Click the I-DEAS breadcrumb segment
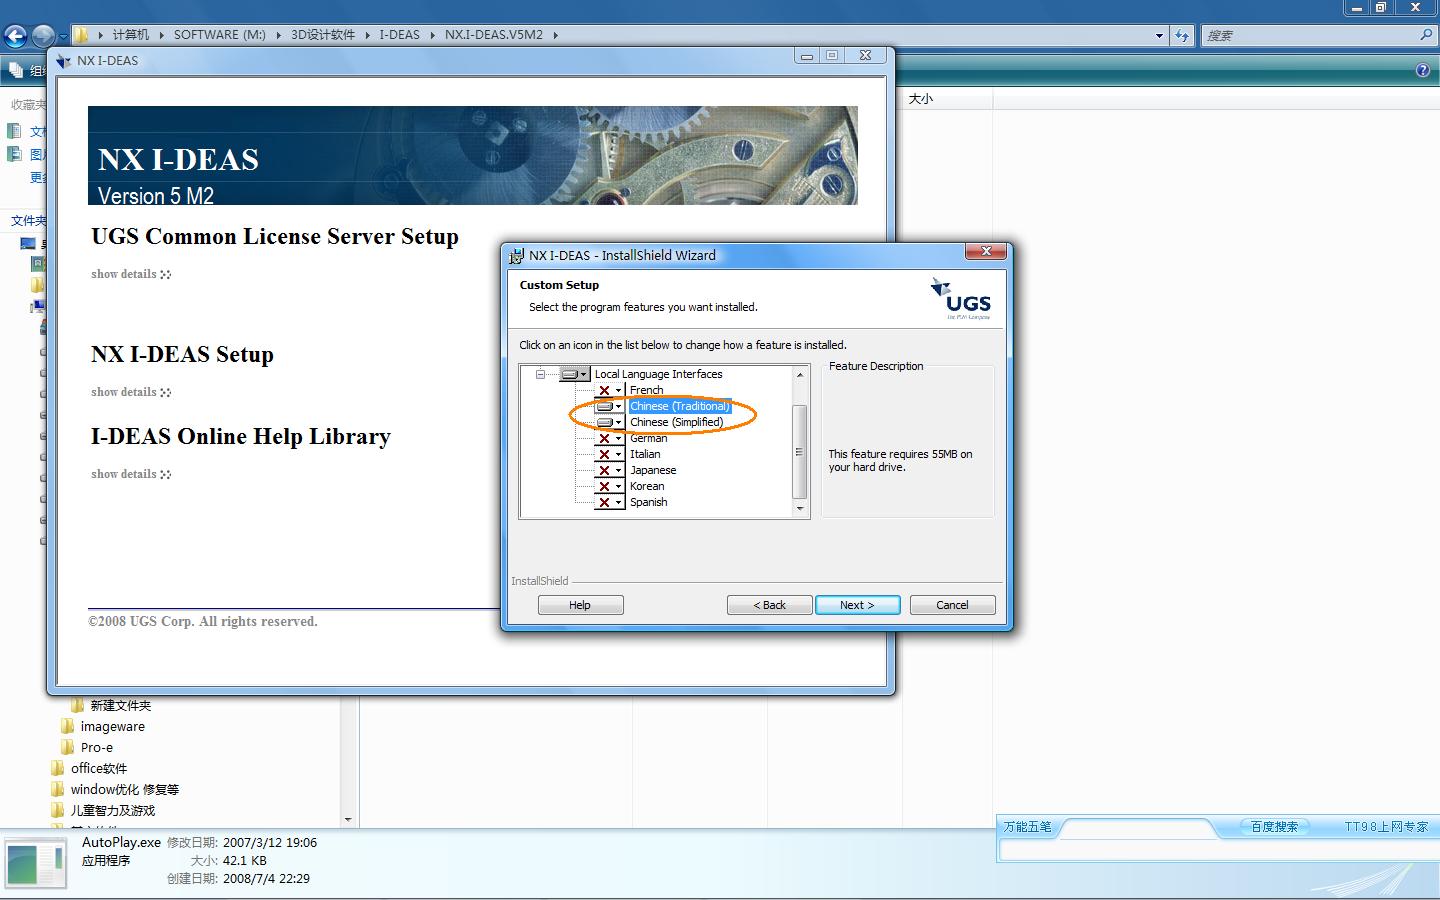The image size is (1440, 900). (x=399, y=34)
